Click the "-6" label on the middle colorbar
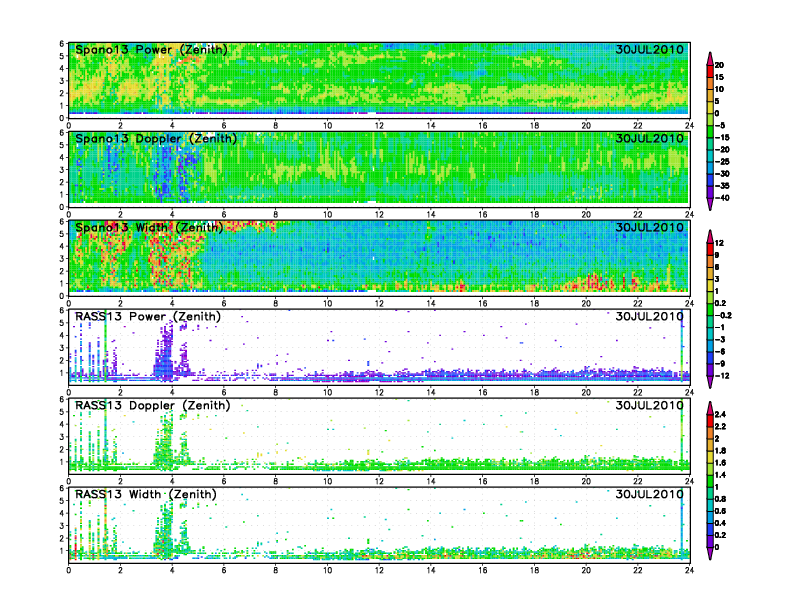This screenshot has height=612, width=792. coord(720,352)
